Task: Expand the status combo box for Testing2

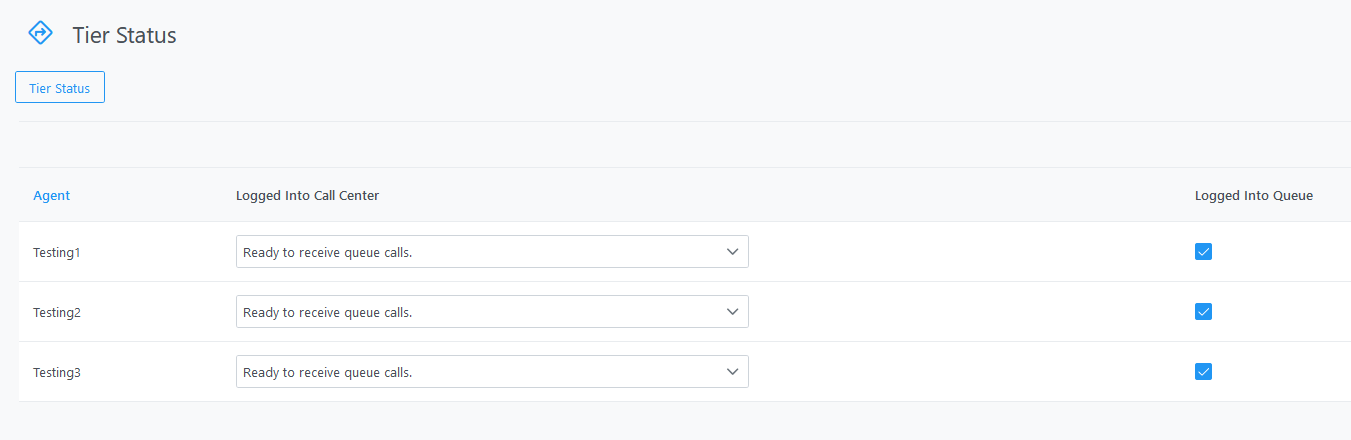Action: [492, 312]
